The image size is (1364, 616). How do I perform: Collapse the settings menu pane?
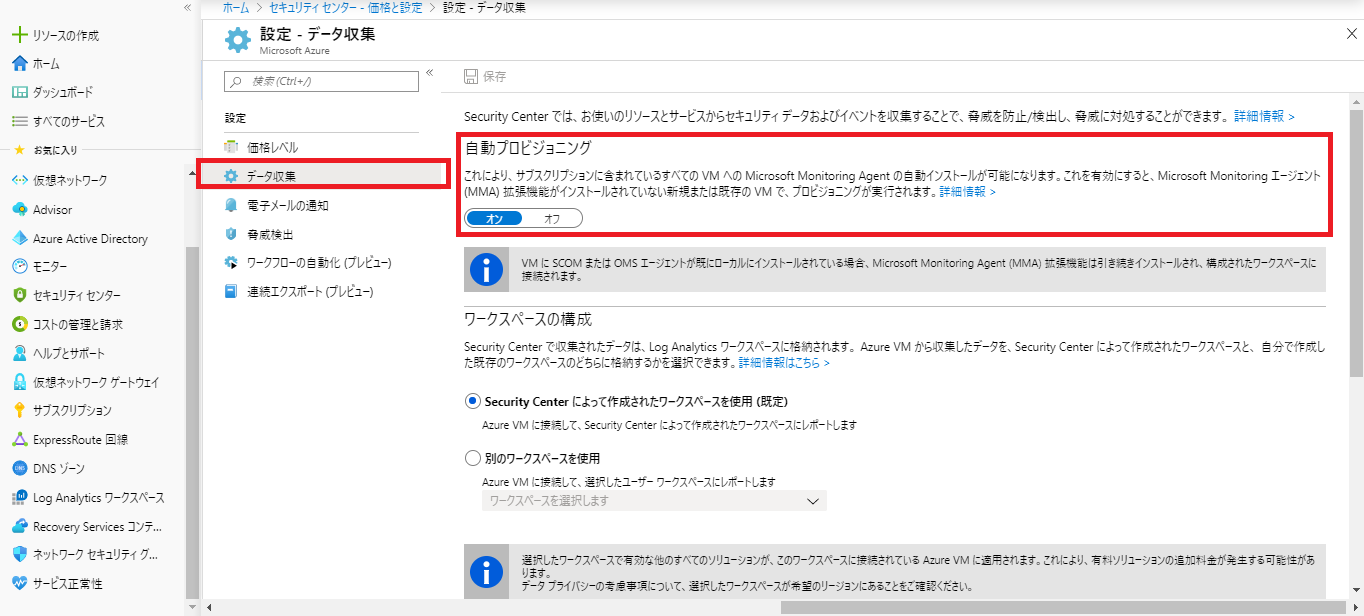(430, 73)
